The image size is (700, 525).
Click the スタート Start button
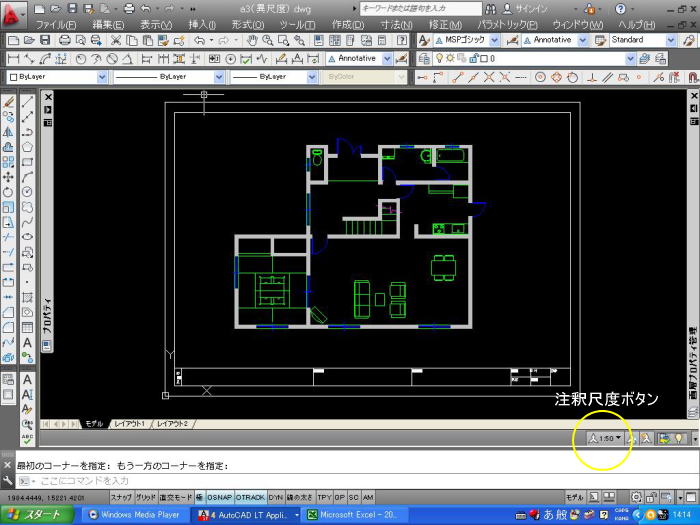point(37,515)
